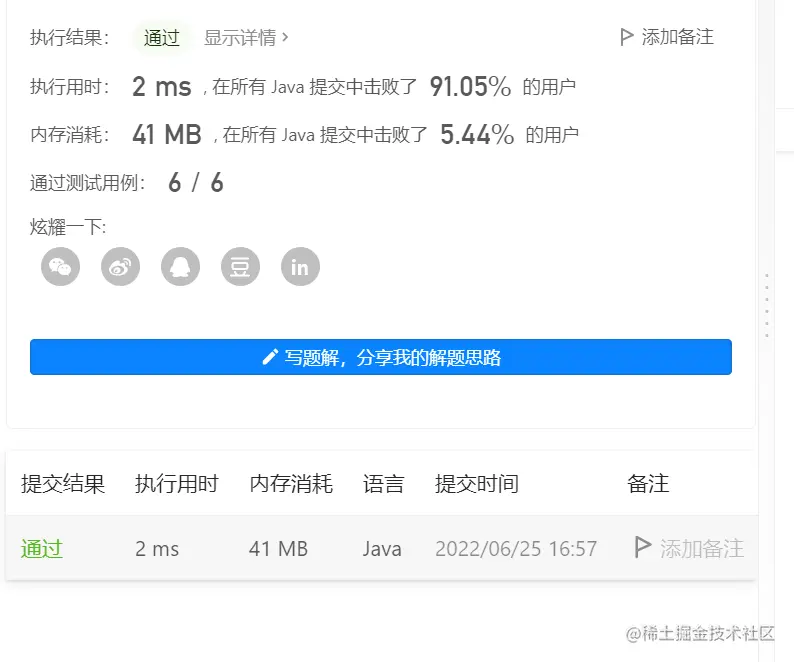The height and width of the screenshot is (662, 794).
Task: Click the 2022/06/25 16:57 timestamp
Action: point(516,549)
